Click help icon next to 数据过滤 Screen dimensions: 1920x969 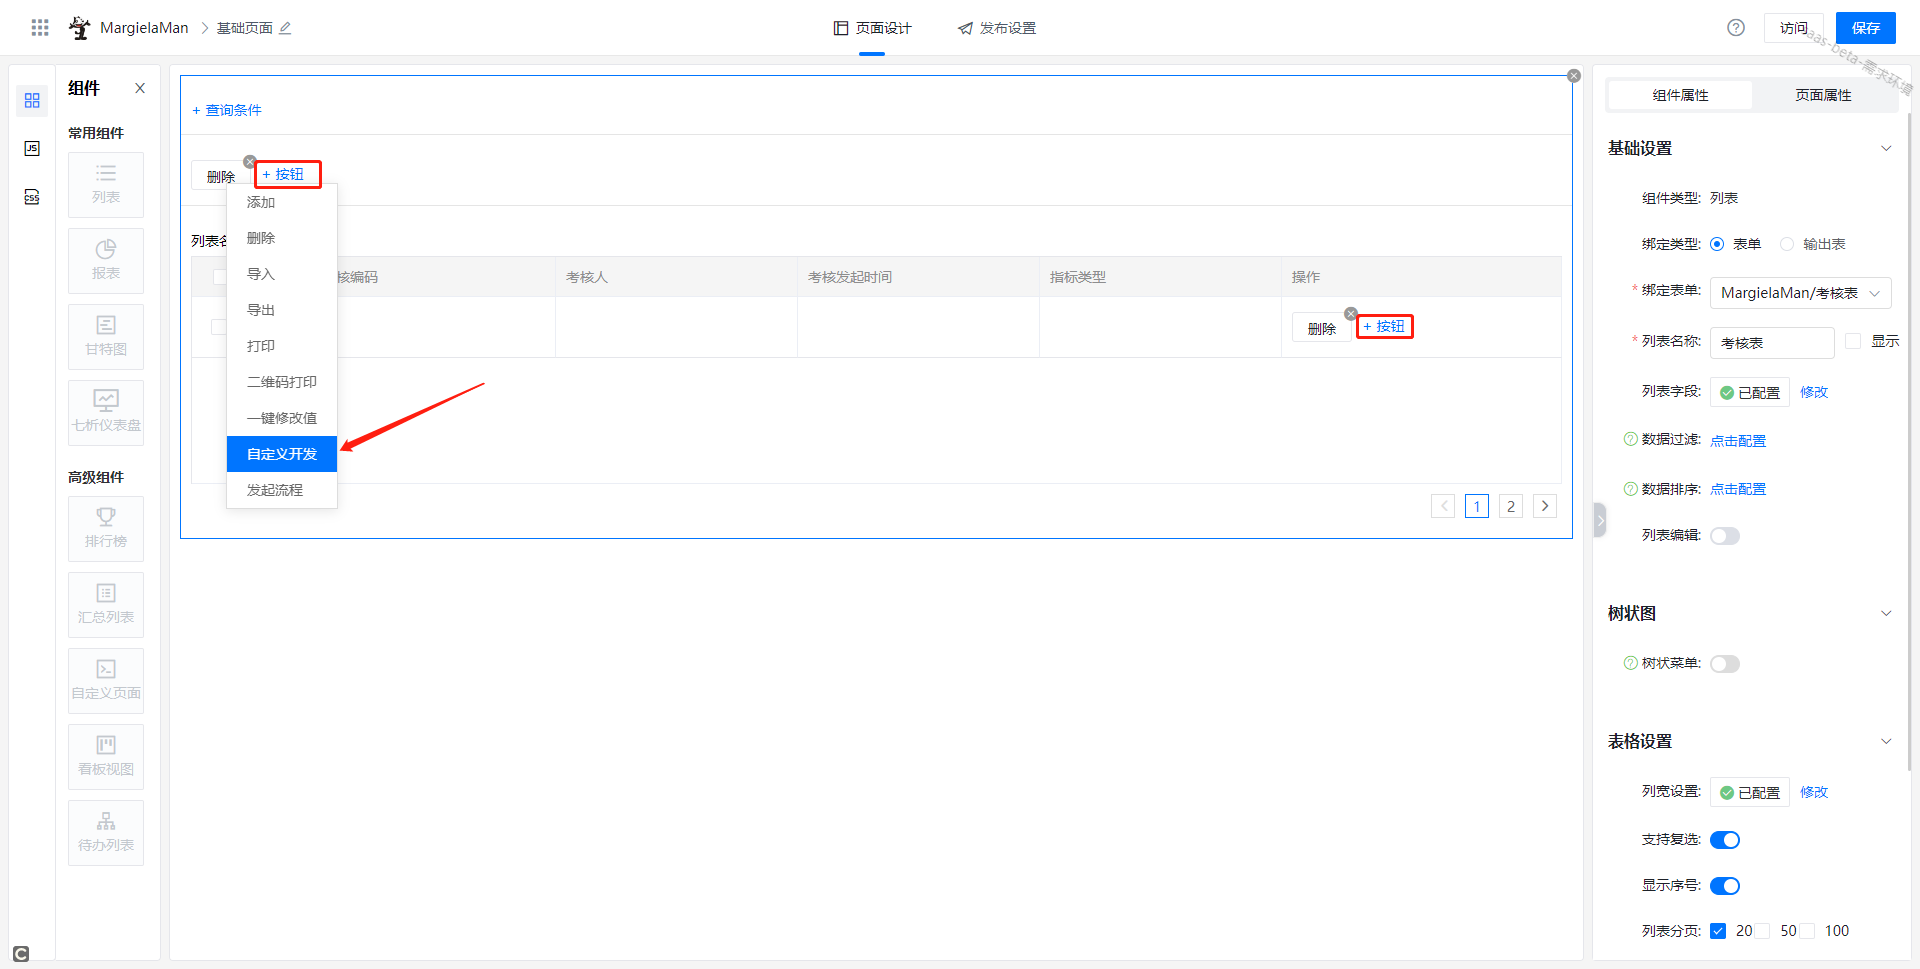[x=1631, y=439]
